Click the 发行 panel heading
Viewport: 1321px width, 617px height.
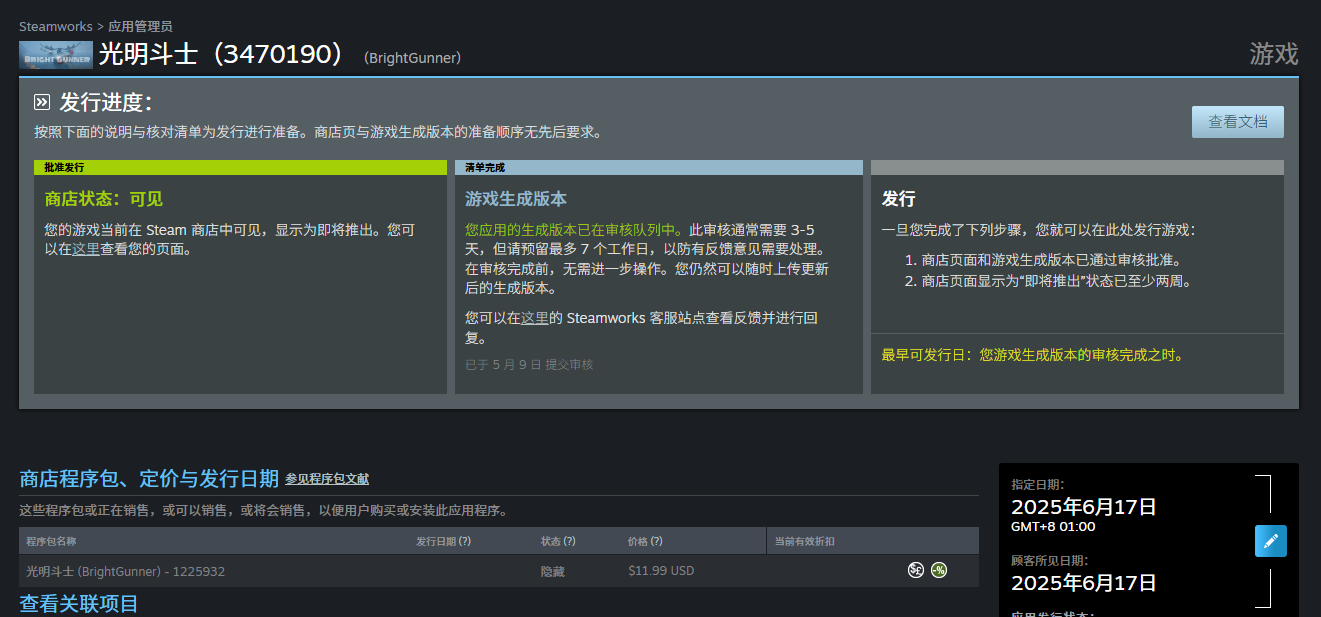[x=898, y=199]
